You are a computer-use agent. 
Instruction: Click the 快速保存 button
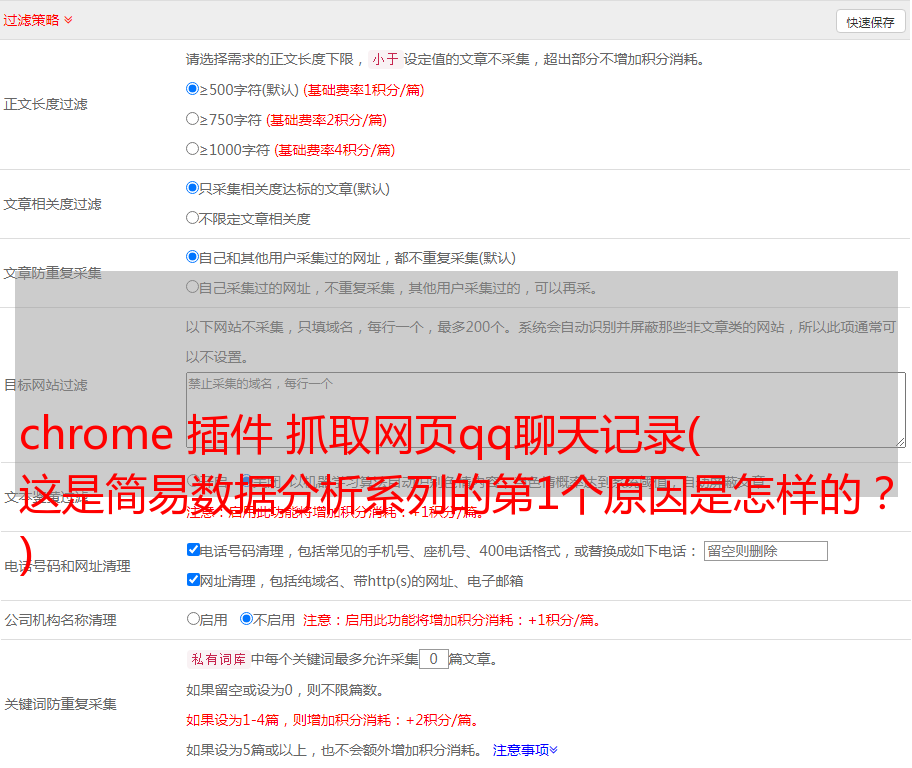[870, 22]
